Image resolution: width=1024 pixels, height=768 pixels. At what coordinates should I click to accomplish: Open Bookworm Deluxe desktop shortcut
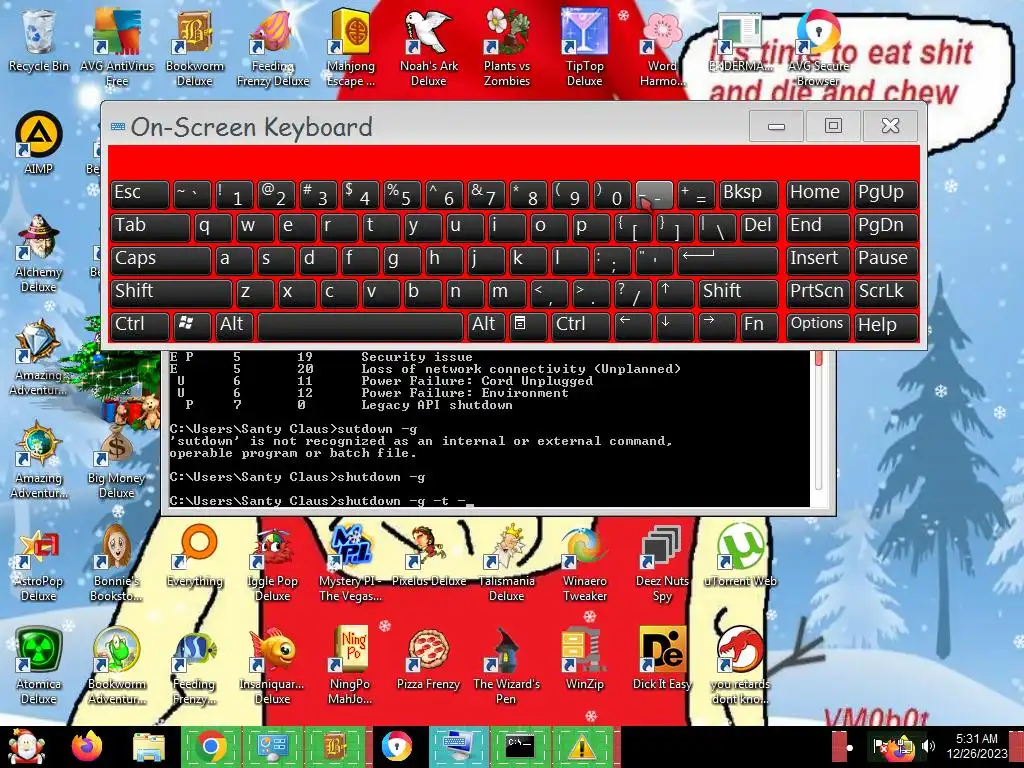[x=195, y=47]
